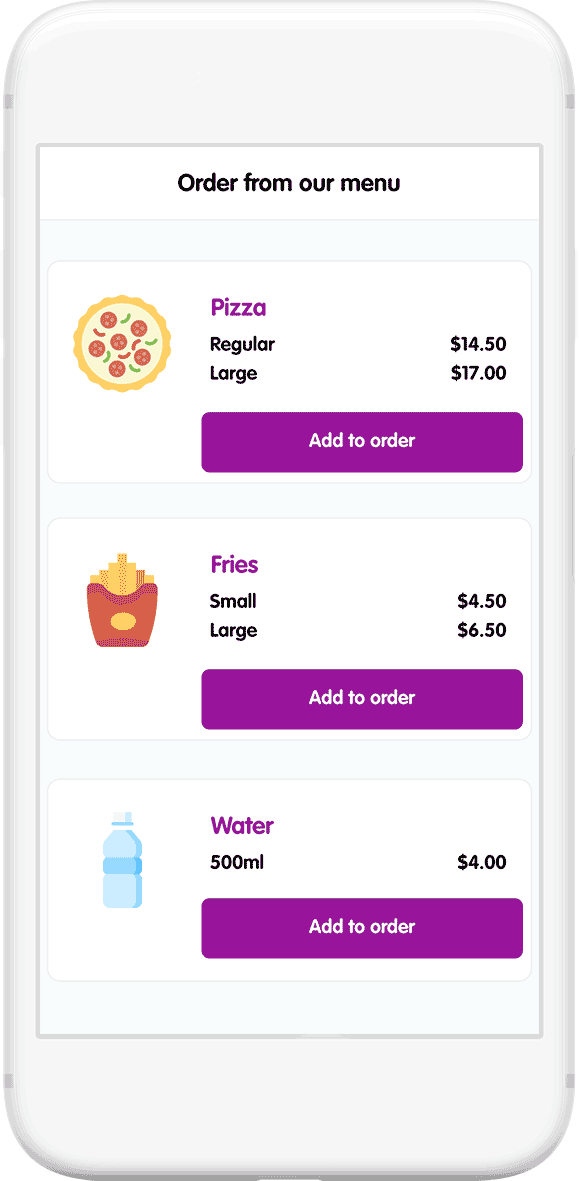The width and height of the screenshot is (579, 1181).
Task: Choose the Small fries size
Action: (x=232, y=601)
